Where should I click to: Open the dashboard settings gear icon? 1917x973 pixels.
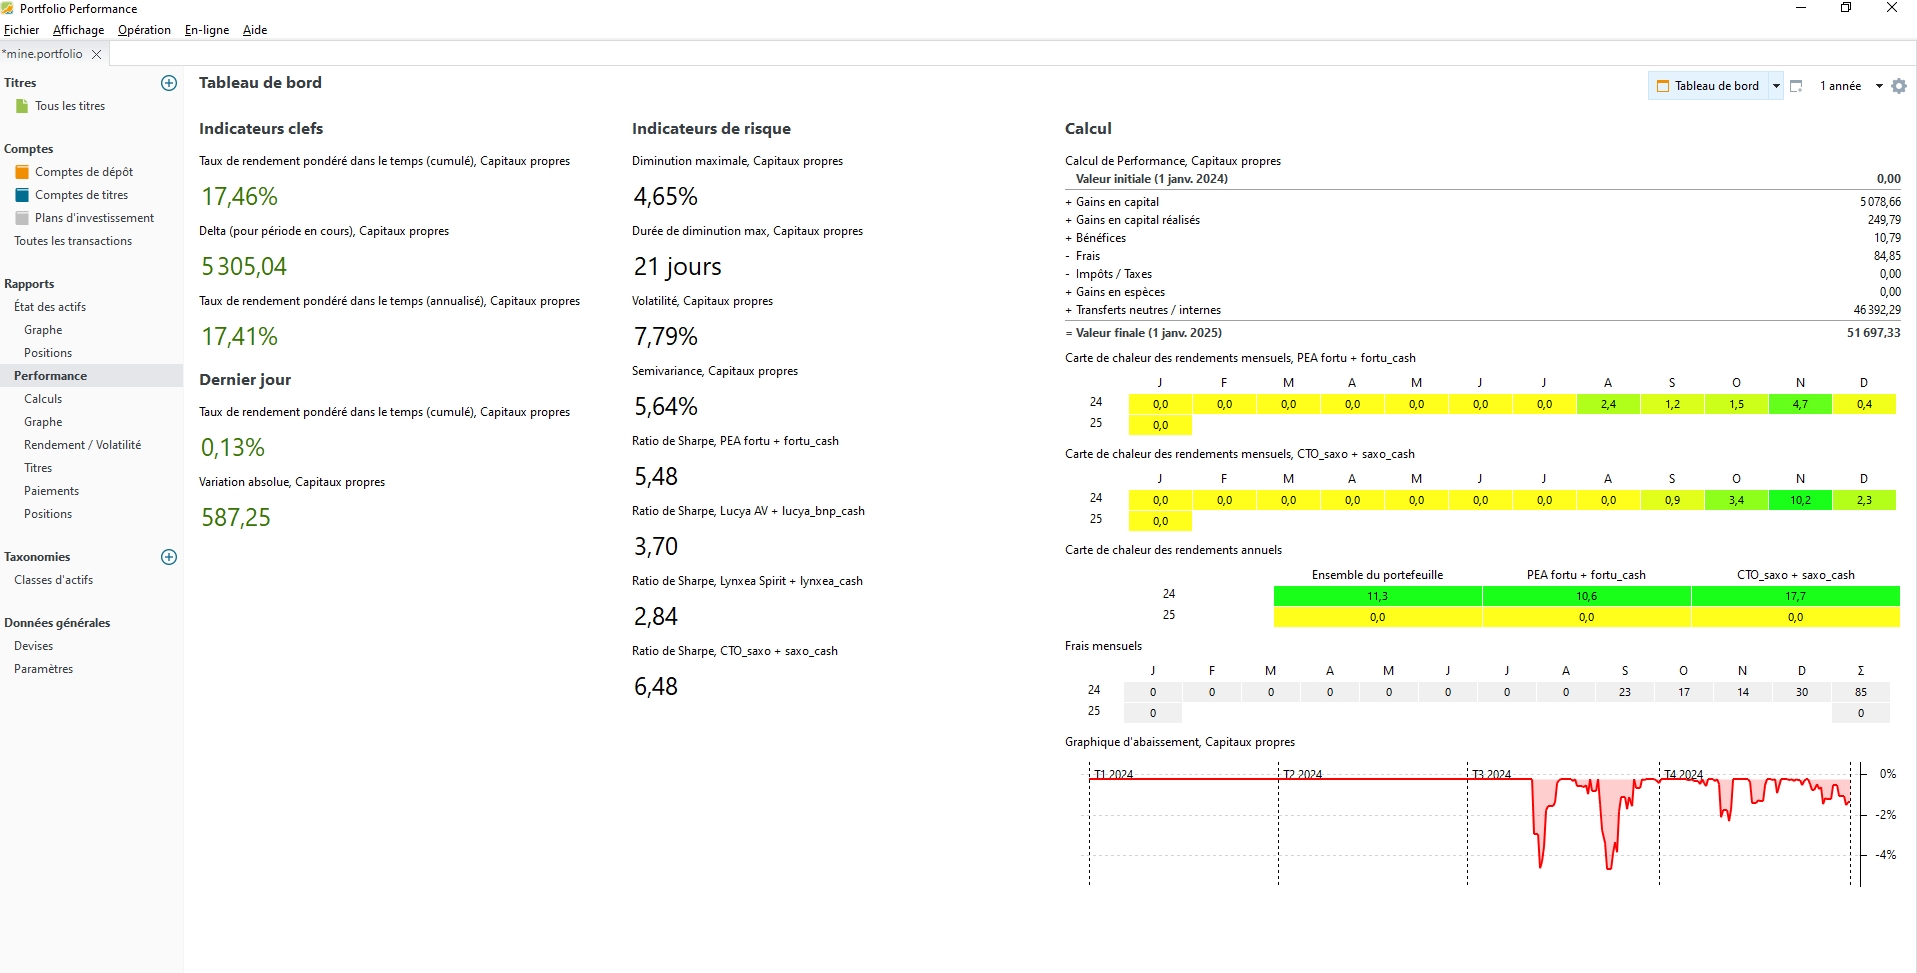1899,86
